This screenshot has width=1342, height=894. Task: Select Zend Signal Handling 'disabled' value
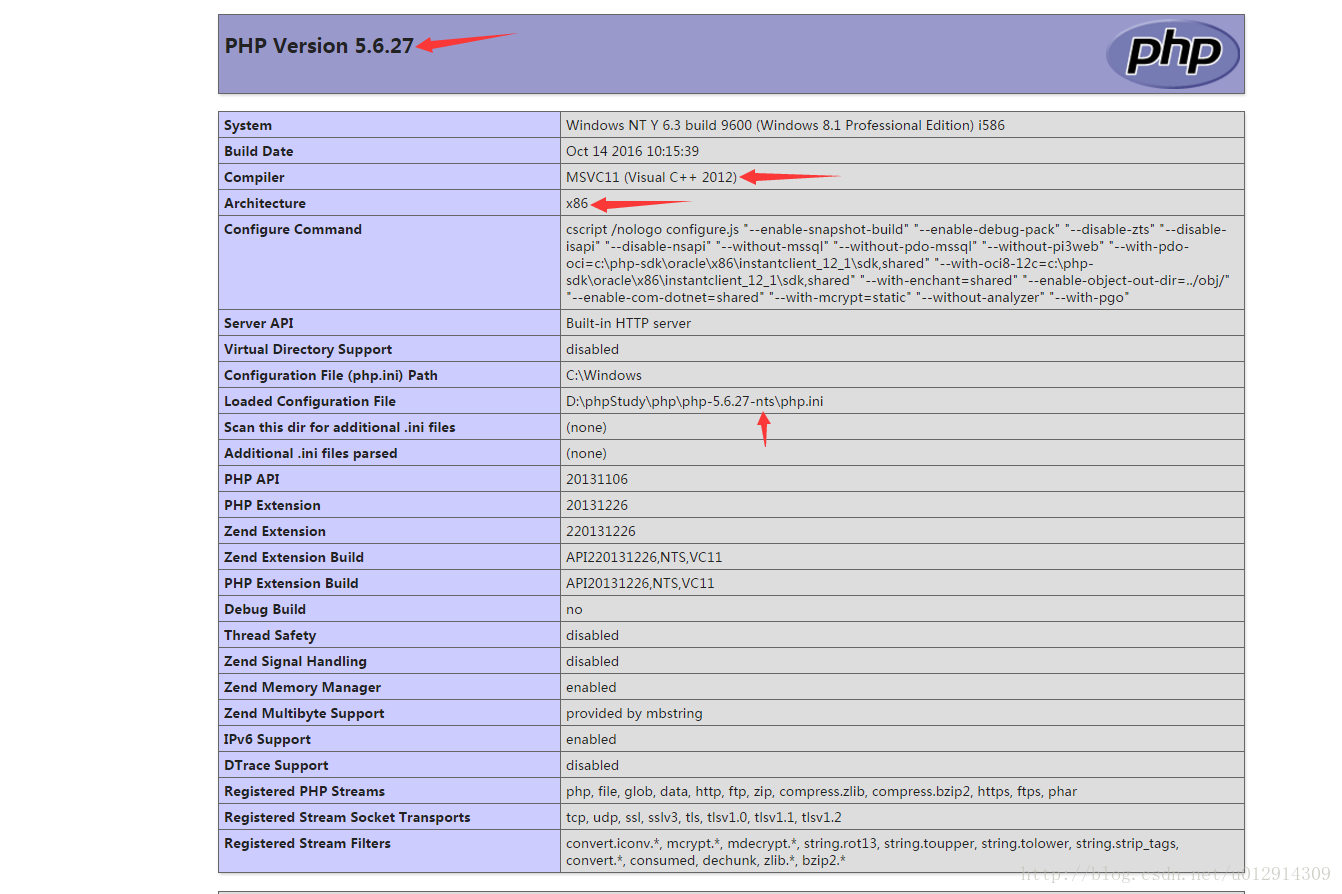(592, 661)
